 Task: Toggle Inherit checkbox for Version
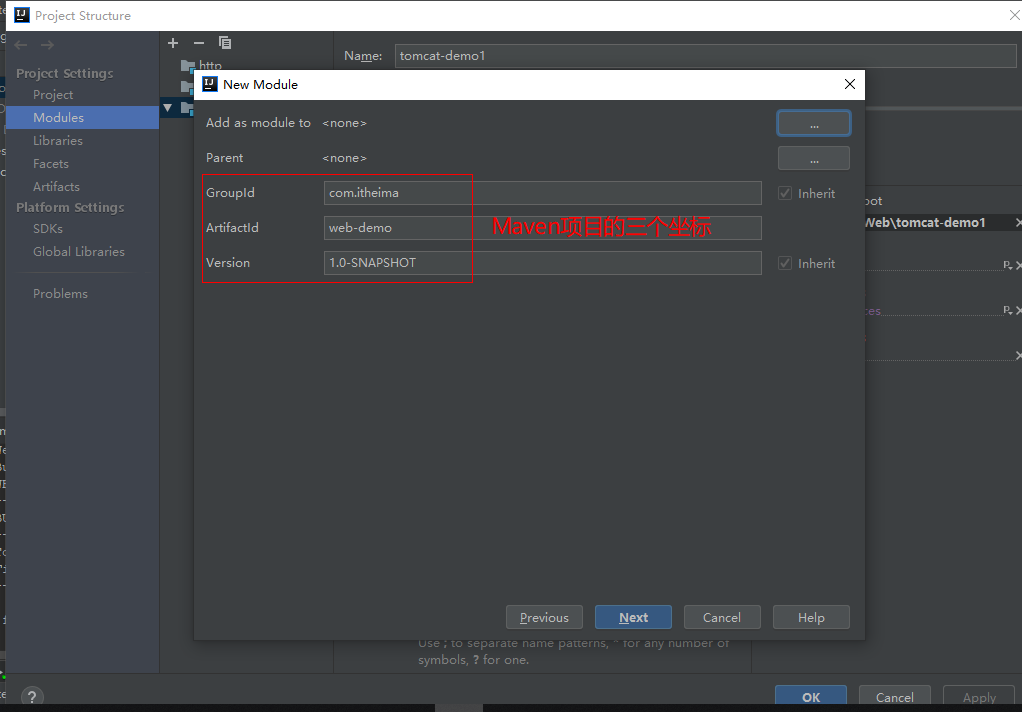[x=785, y=263]
